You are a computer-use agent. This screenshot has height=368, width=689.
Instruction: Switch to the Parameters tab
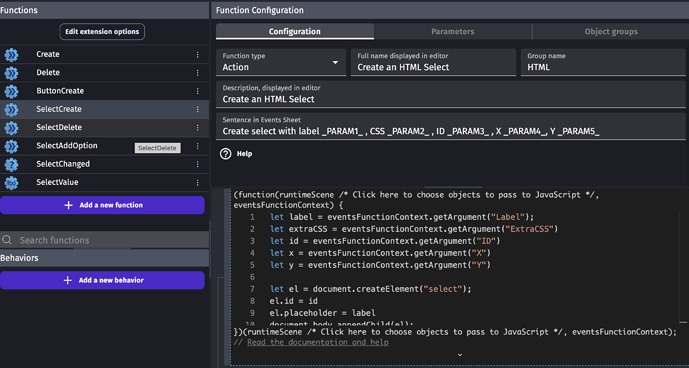pyautogui.click(x=453, y=32)
